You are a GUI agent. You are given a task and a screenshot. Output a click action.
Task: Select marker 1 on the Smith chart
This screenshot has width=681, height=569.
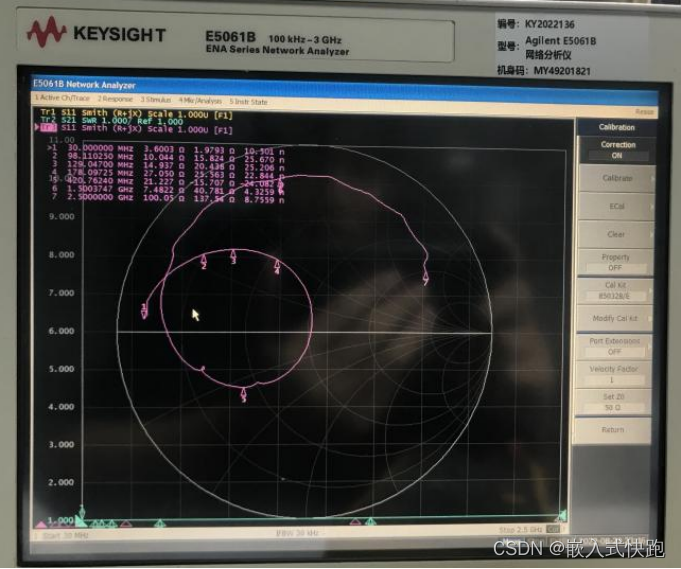click(144, 311)
